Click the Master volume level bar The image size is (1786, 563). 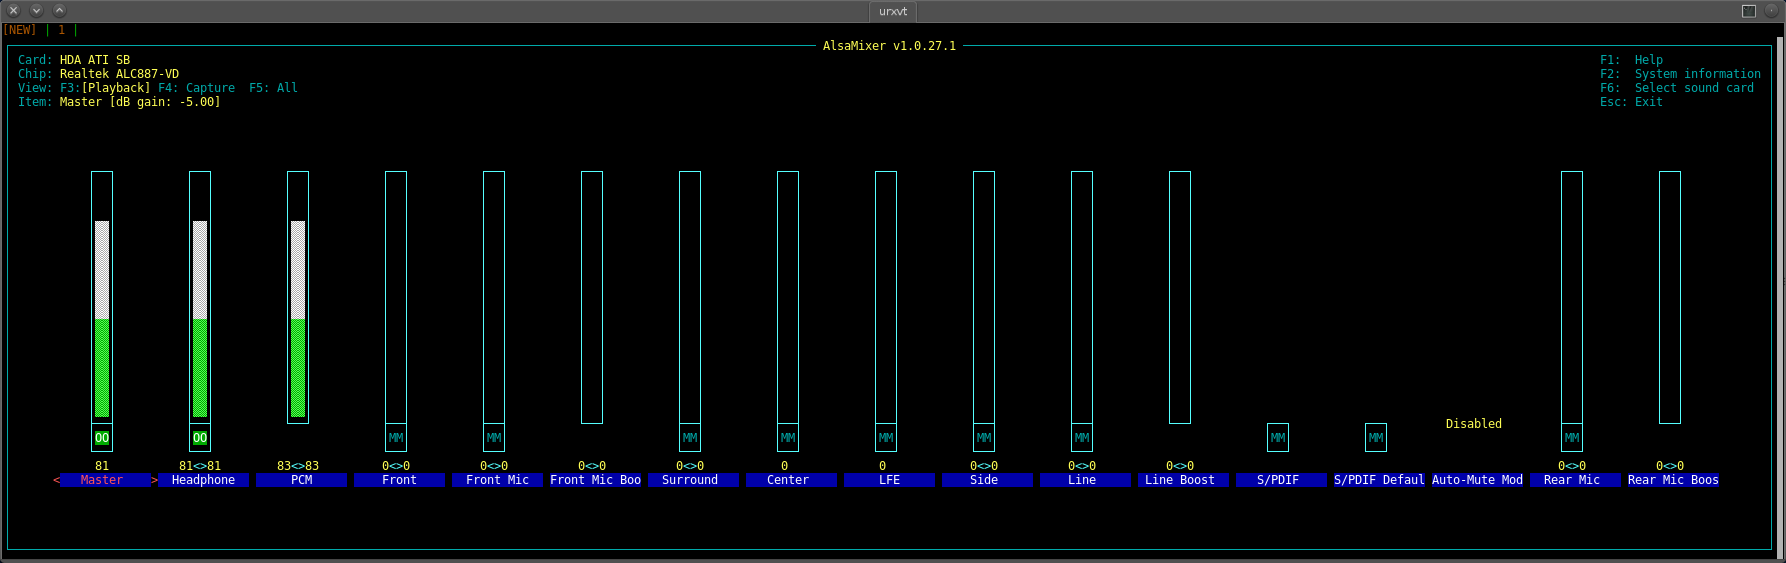click(102, 318)
